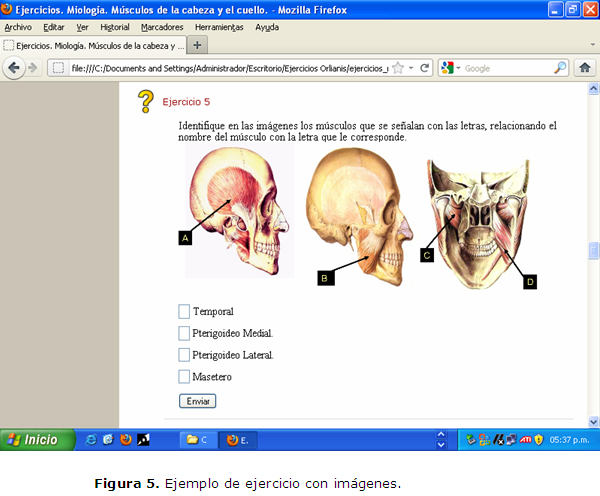
Task: Launch Firefox from quick launch bar
Action: [126, 439]
